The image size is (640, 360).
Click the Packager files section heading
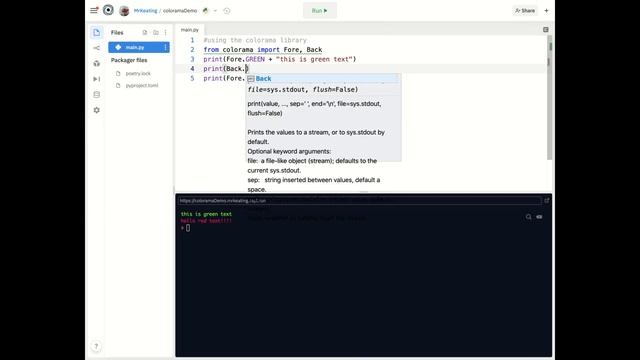[129, 60]
